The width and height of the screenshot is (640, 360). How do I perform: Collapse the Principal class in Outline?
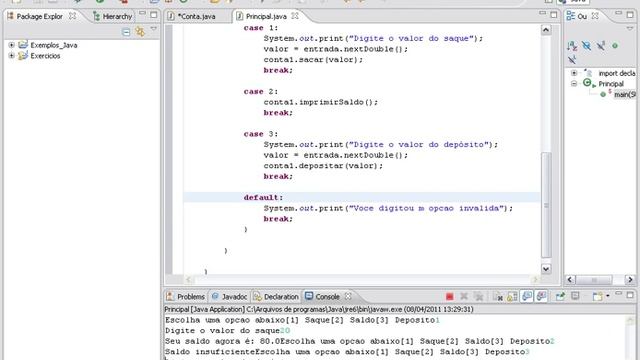coord(574,84)
